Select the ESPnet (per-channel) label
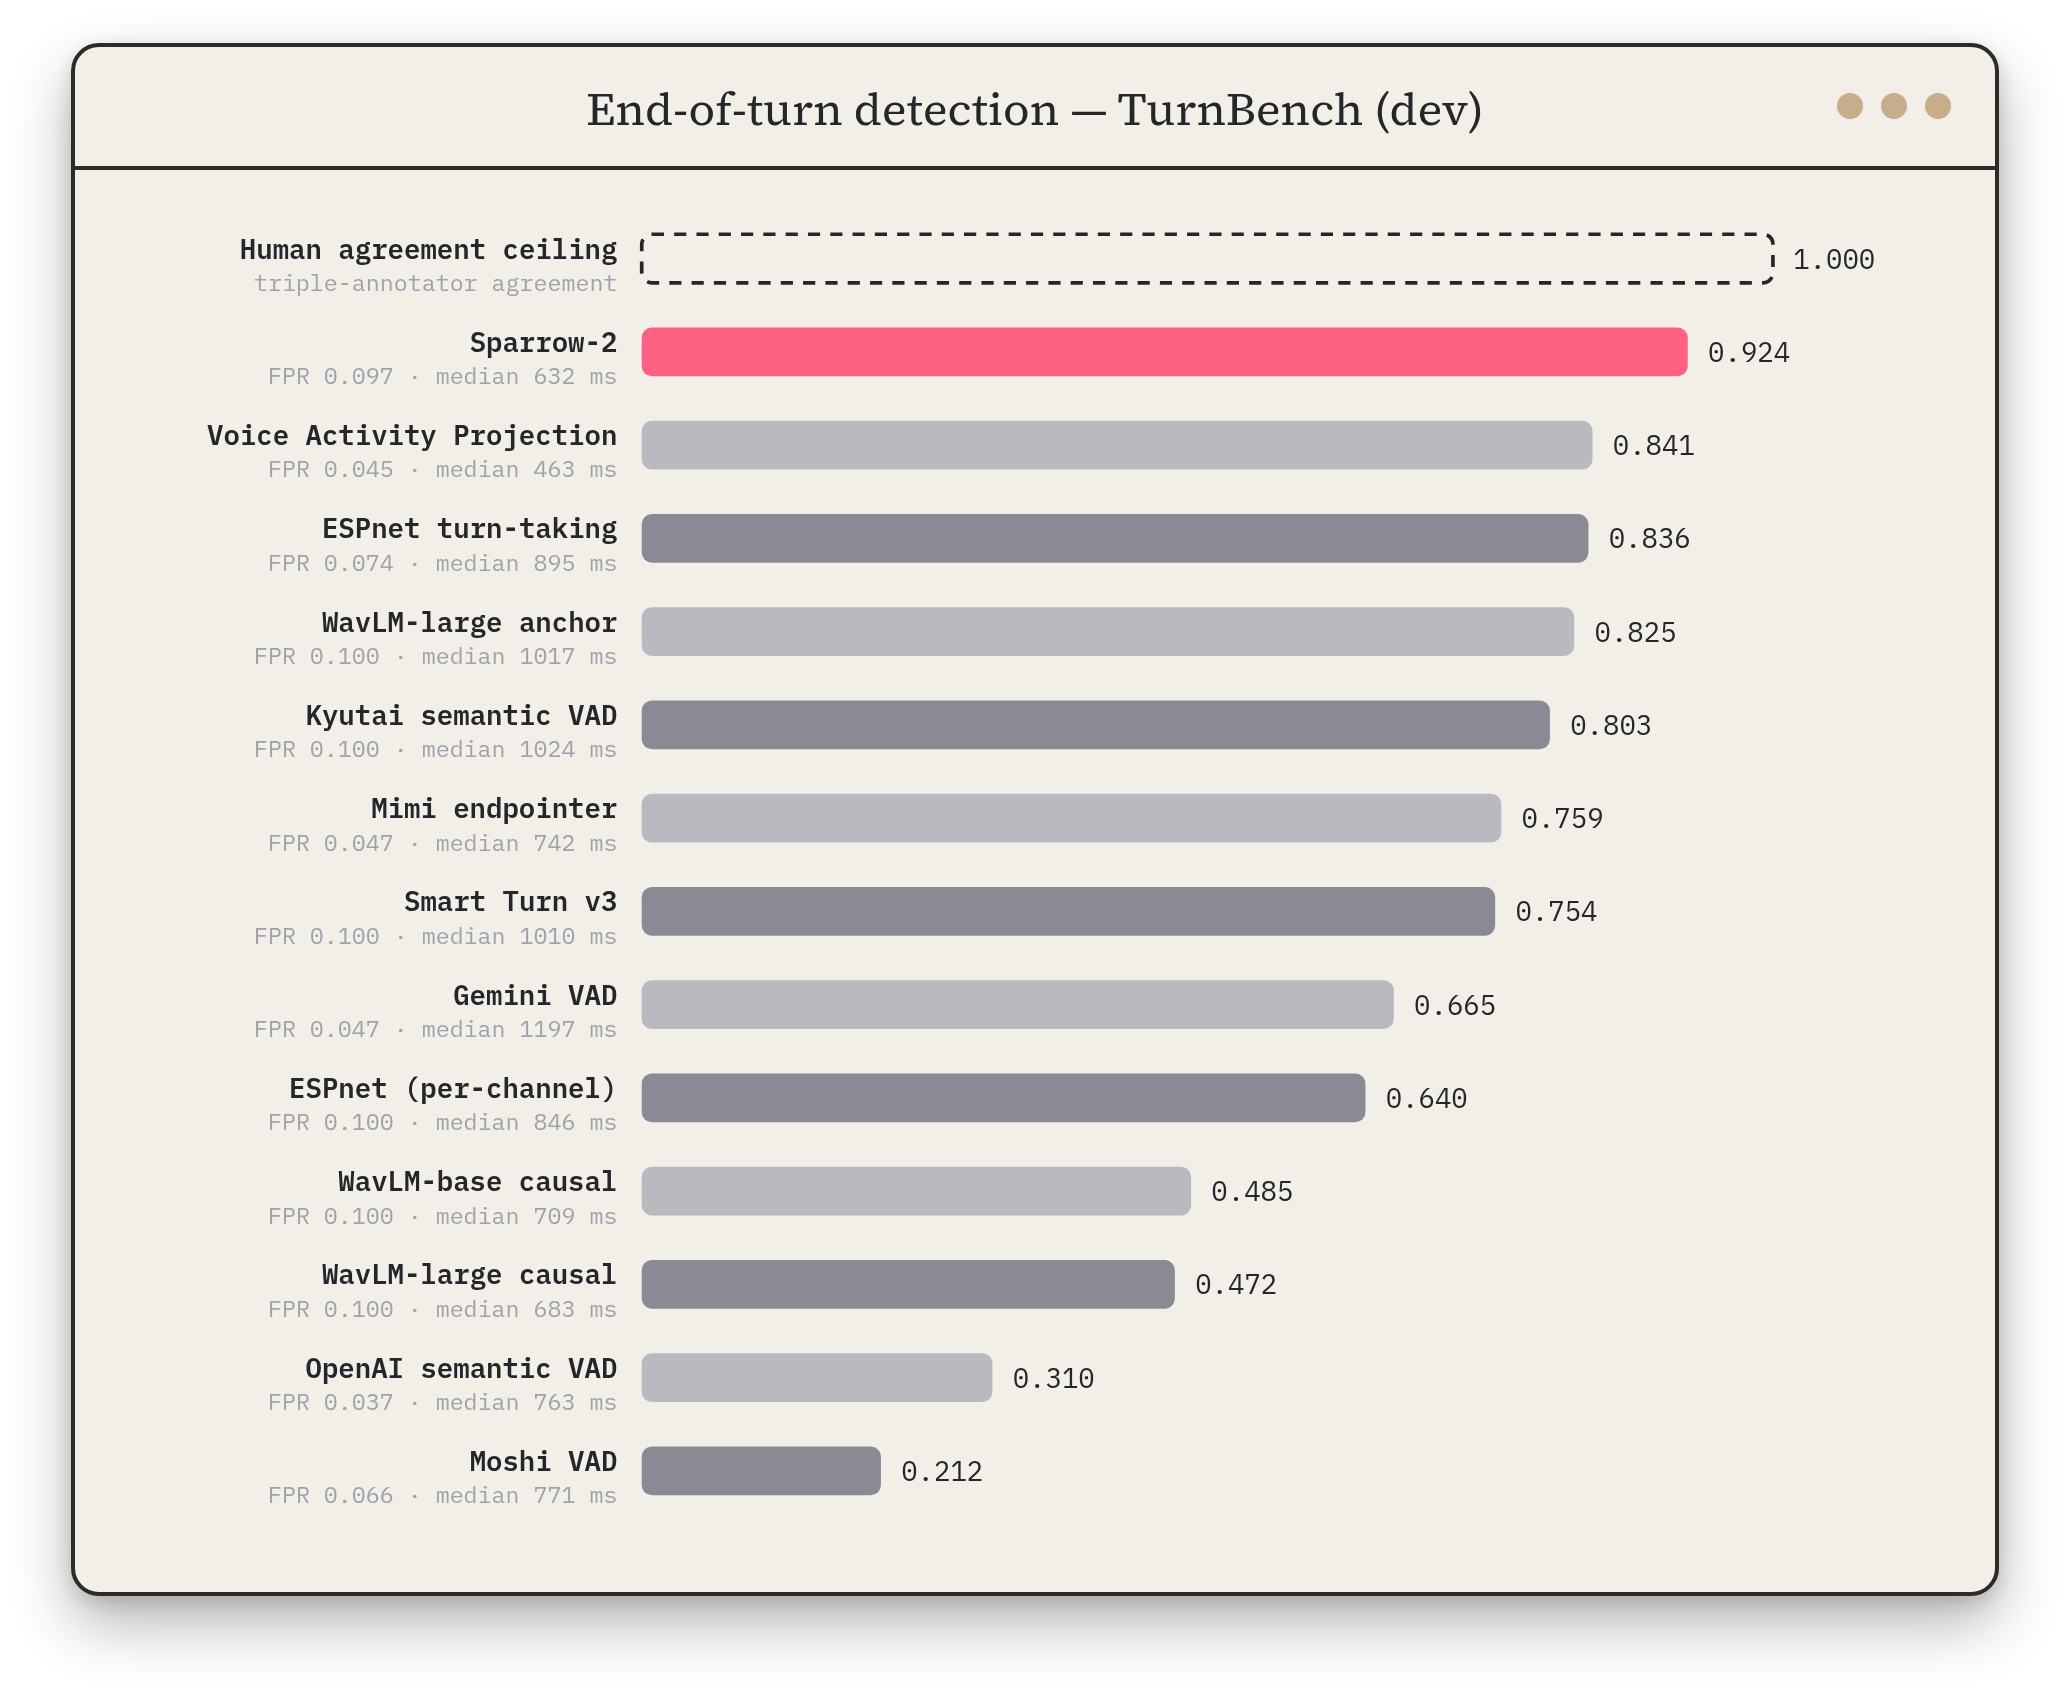Screen dimensions: 2070x1695 [452, 1088]
